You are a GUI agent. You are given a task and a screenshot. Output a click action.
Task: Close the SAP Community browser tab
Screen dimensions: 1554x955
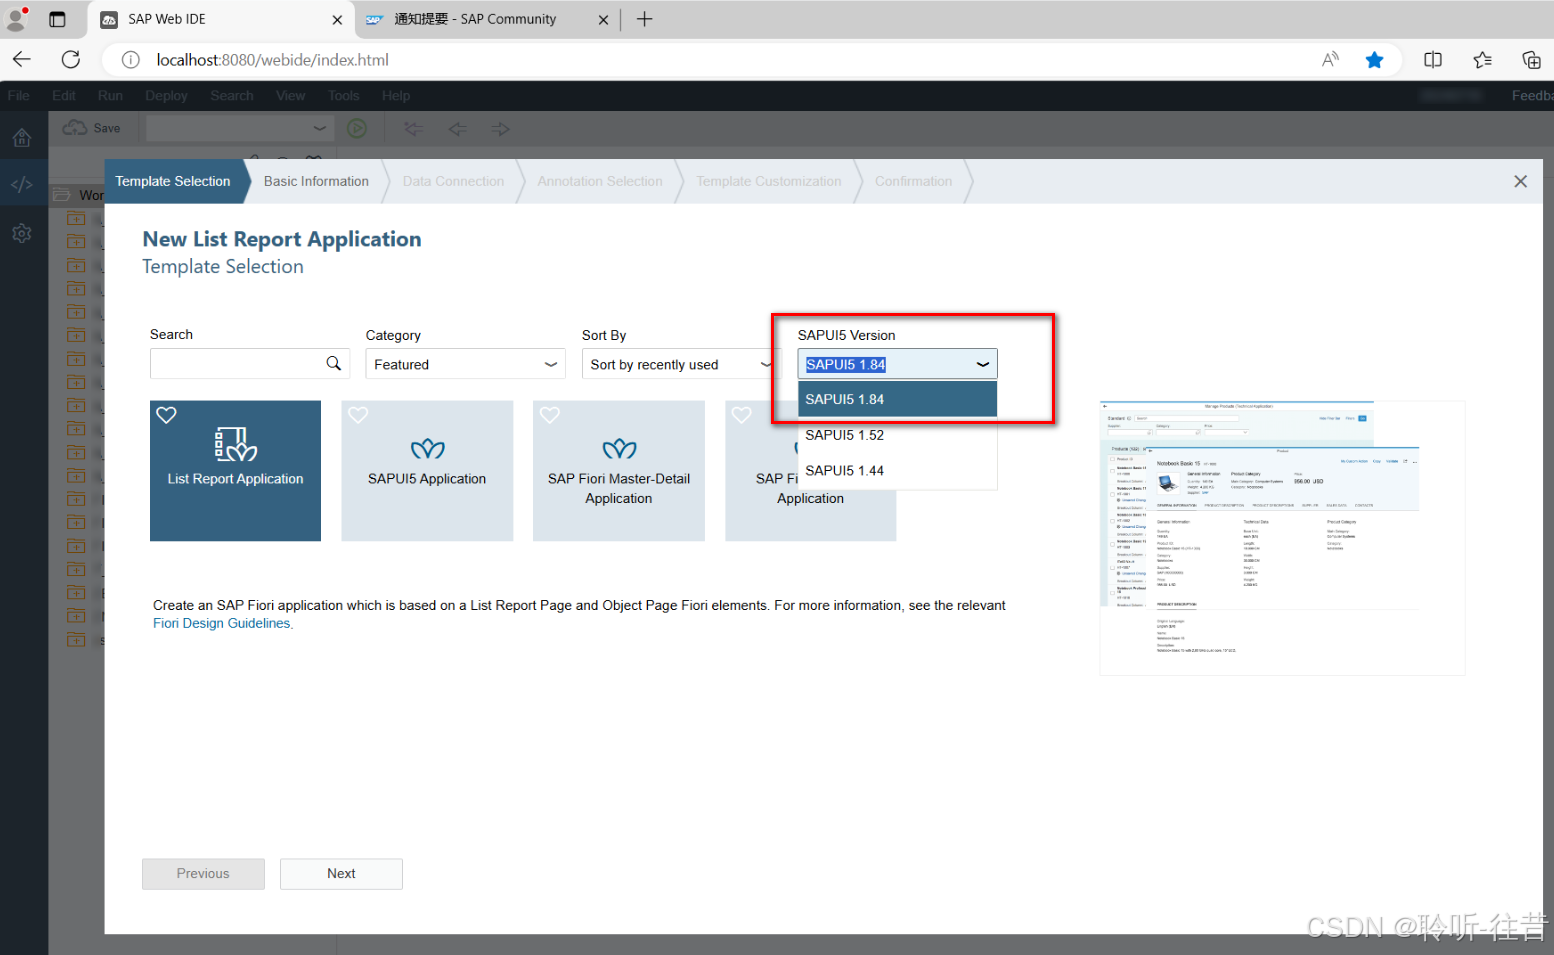(x=603, y=20)
